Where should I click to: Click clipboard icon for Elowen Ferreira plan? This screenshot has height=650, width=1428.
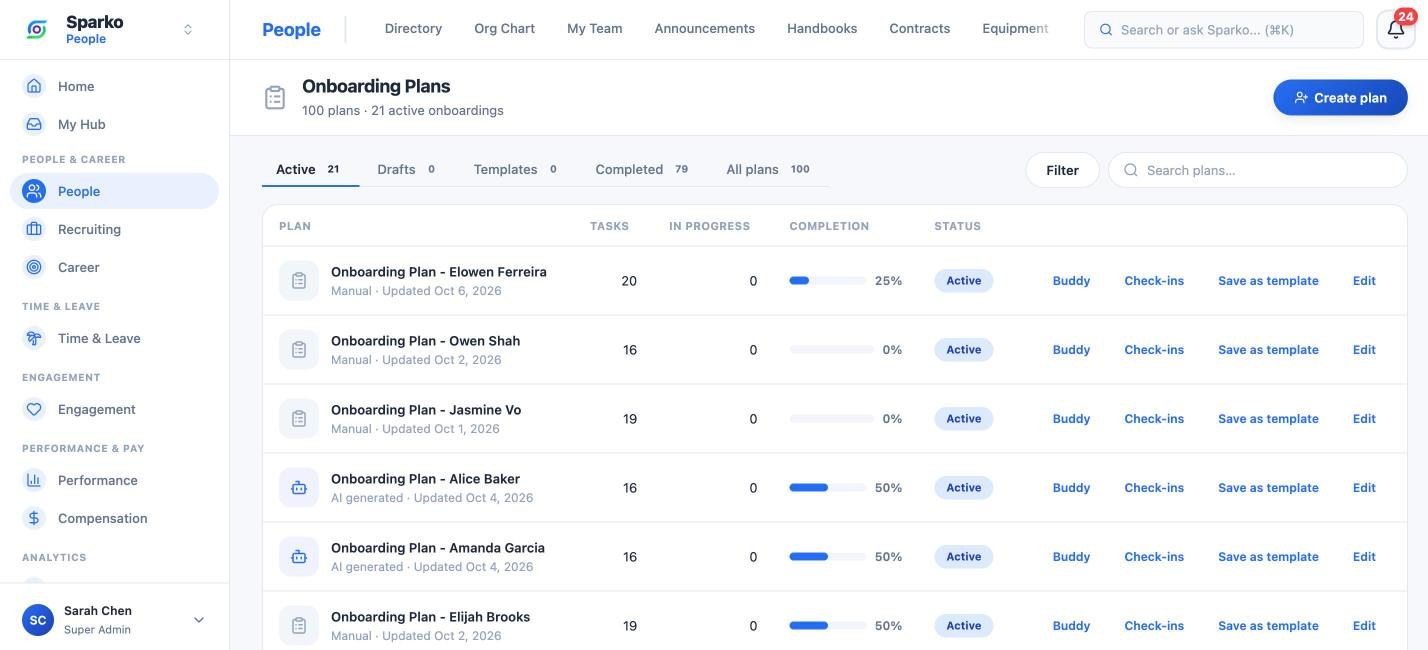click(x=299, y=281)
